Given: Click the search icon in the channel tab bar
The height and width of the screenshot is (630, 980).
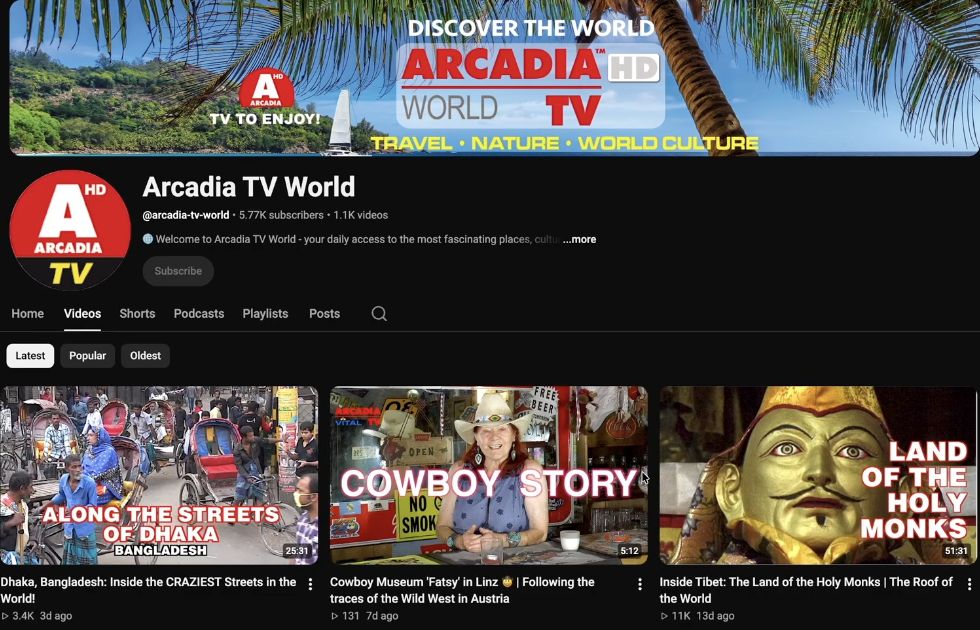Looking at the screenshot, I should [379, 313].
